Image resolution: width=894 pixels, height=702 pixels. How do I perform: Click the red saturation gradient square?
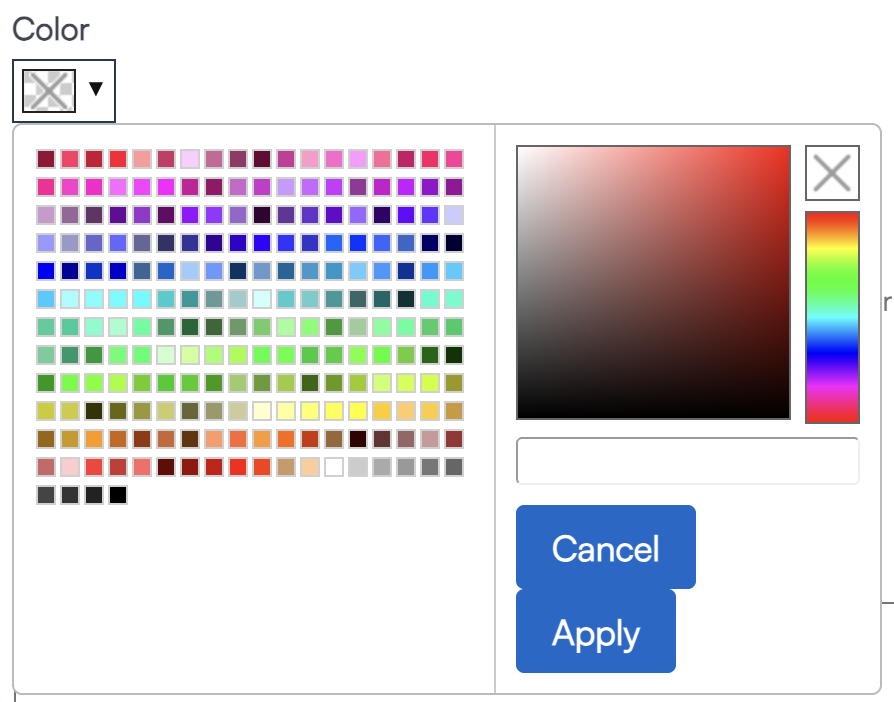point(653,283)
